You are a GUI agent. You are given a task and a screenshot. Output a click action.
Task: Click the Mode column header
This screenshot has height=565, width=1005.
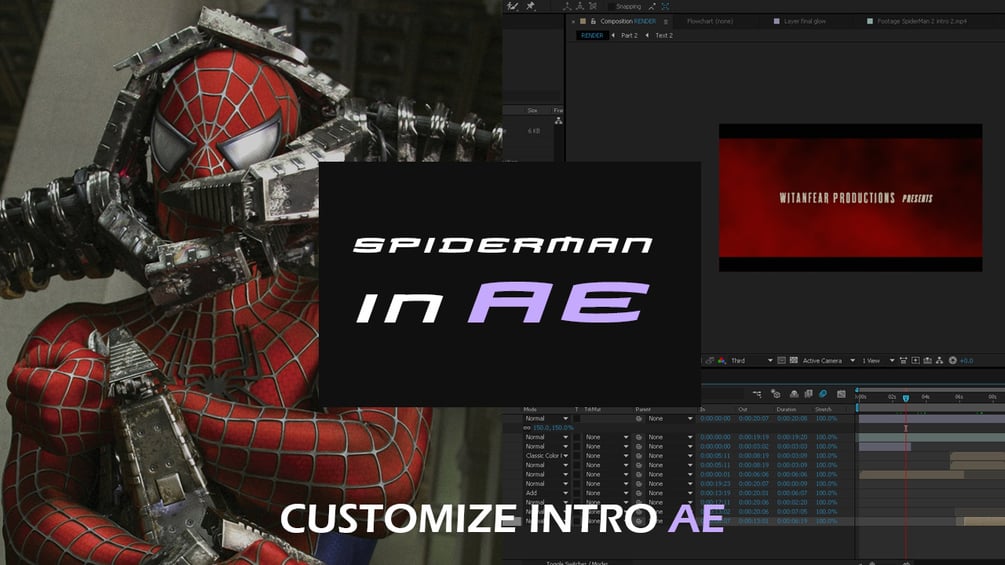[x=530, y=409]
